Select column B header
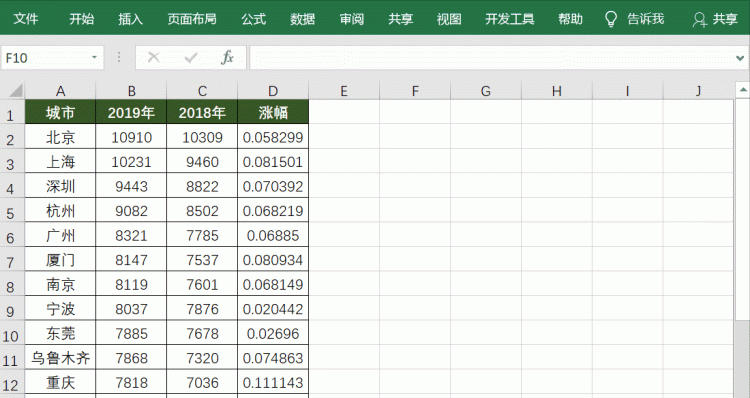 [131, 91]
